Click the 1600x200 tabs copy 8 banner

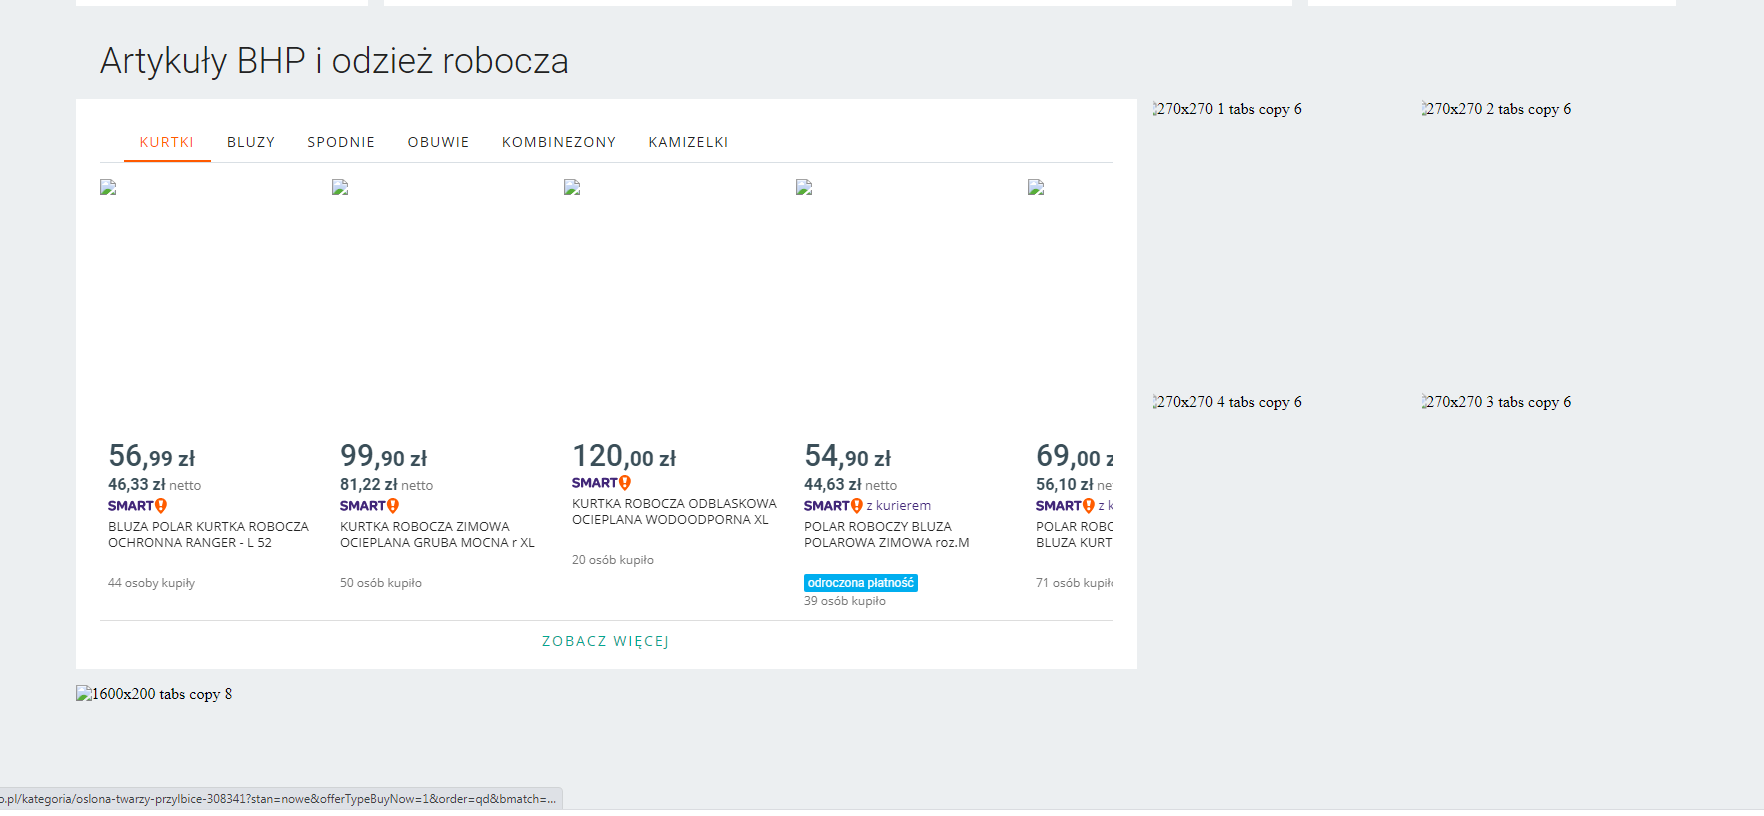[x=154, y=694]
